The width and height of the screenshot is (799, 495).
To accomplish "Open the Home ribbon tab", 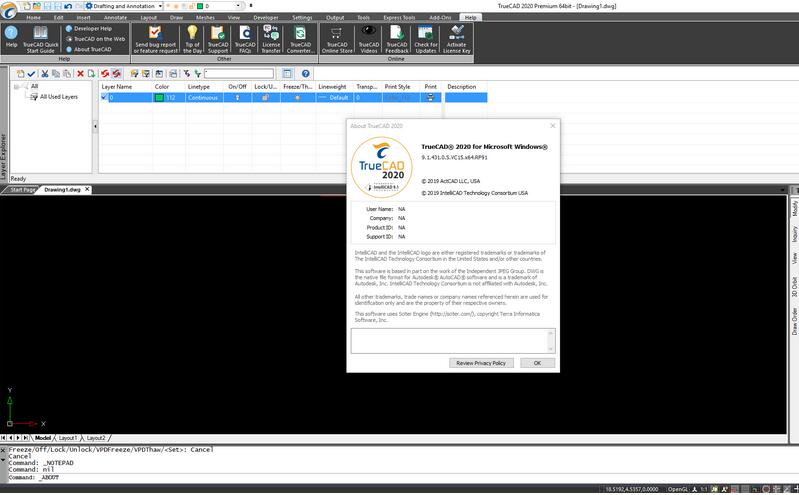I will 33,17.
